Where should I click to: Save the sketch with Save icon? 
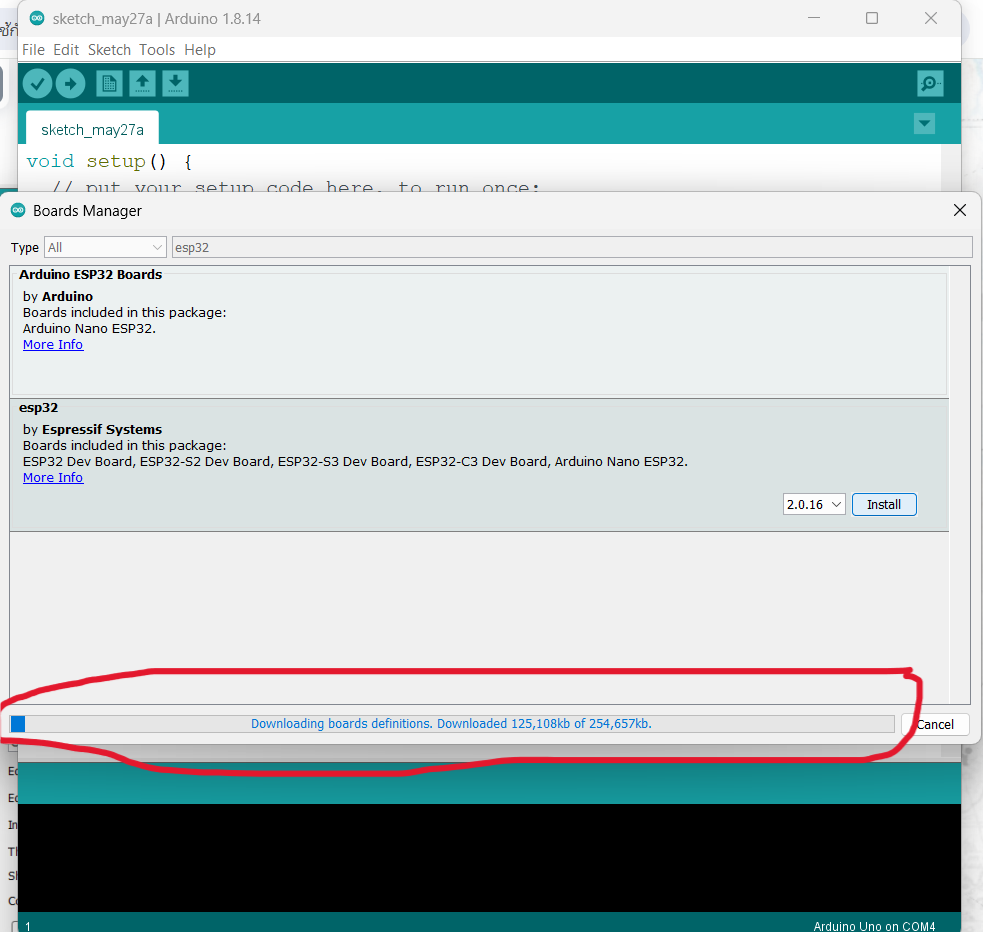(176, 83)
